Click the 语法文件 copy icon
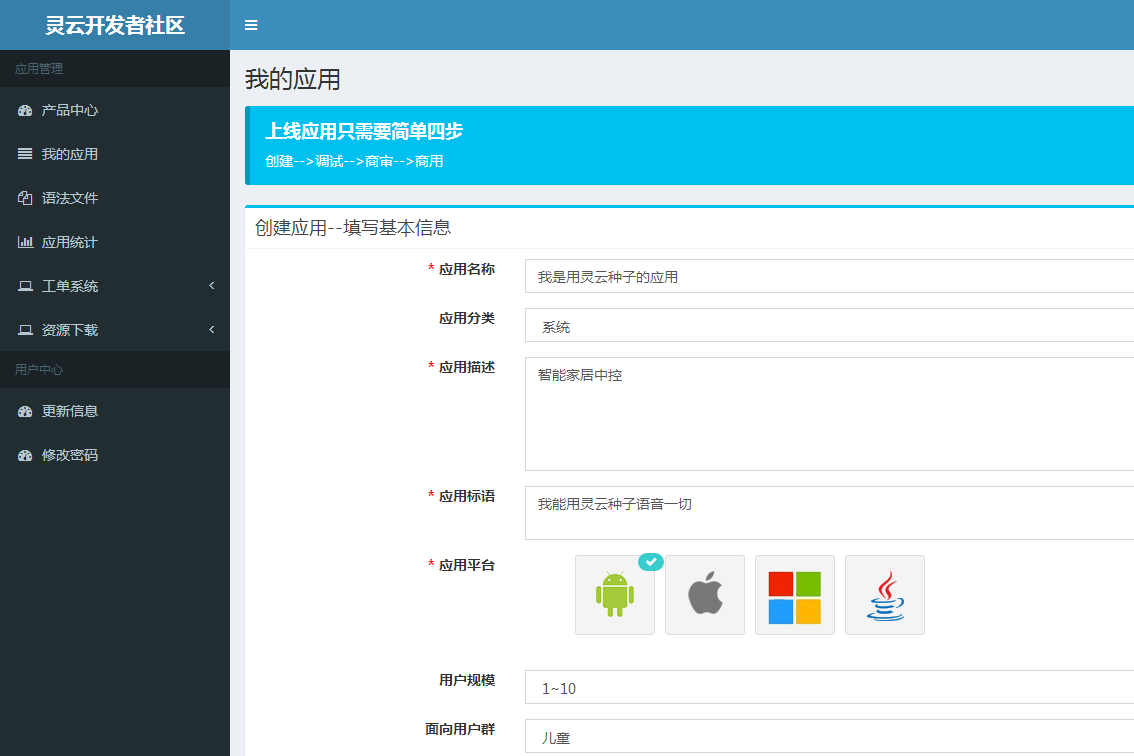The image size is (1134, 756). [25, 198]
